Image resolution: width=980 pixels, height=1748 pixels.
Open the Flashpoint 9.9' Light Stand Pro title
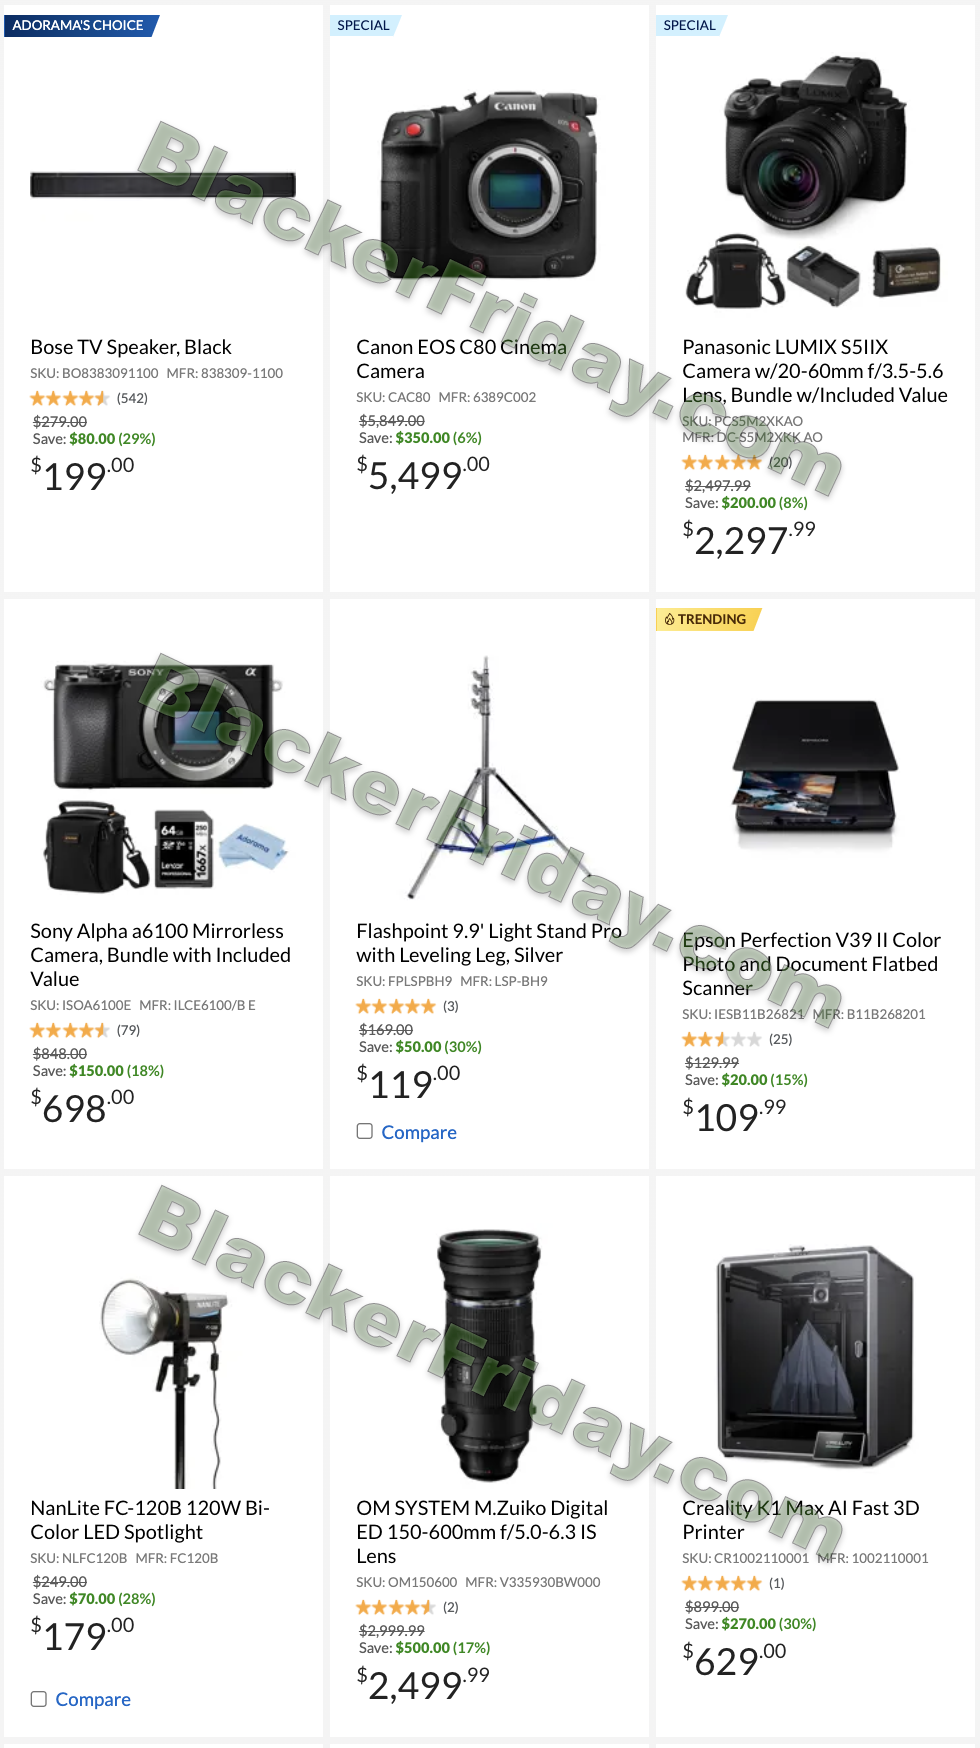tap(489, 943)
